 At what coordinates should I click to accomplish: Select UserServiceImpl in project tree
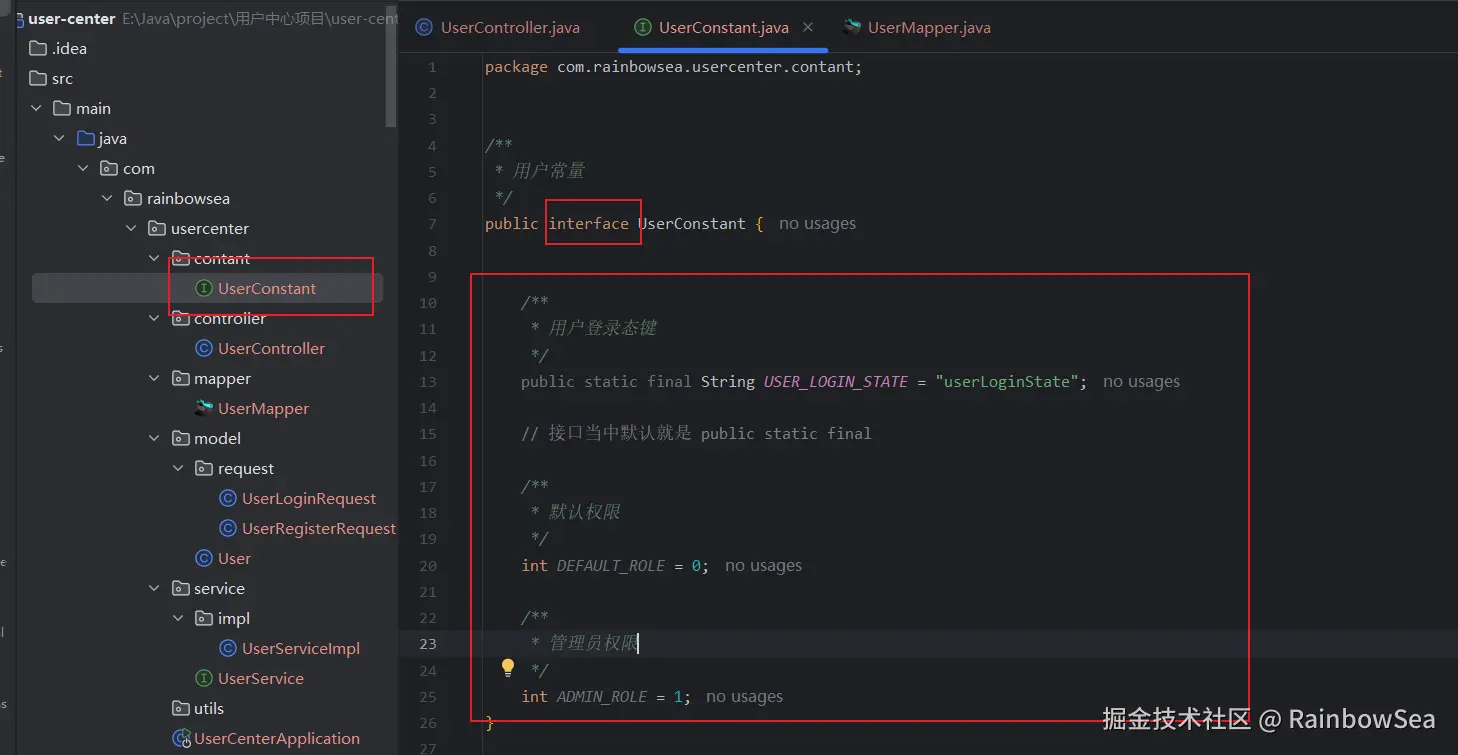[x=300, y=648]
